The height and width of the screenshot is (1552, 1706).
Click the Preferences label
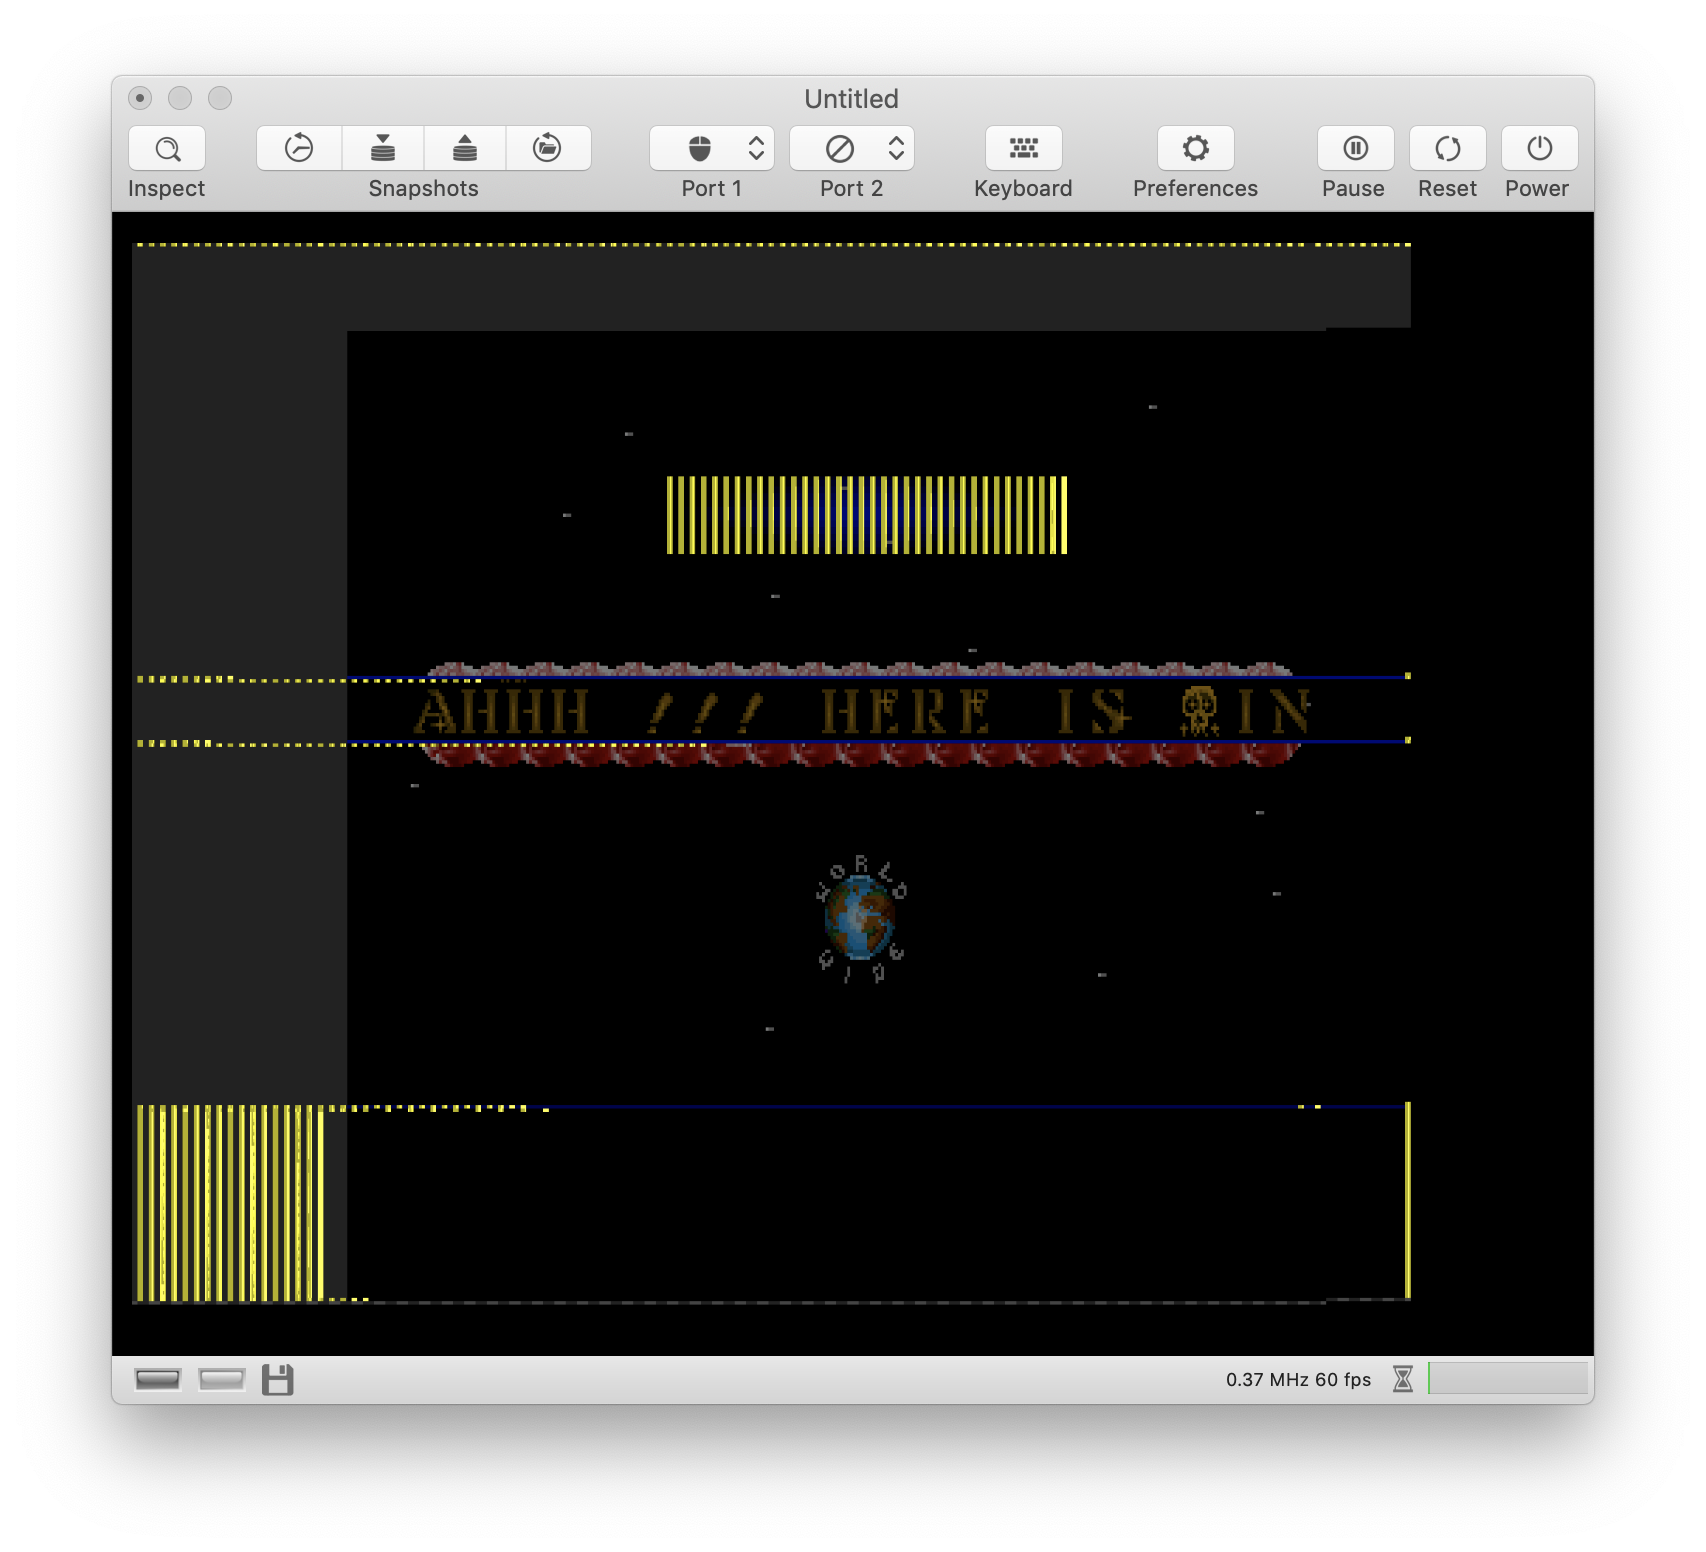click(x=1195, y=189)
